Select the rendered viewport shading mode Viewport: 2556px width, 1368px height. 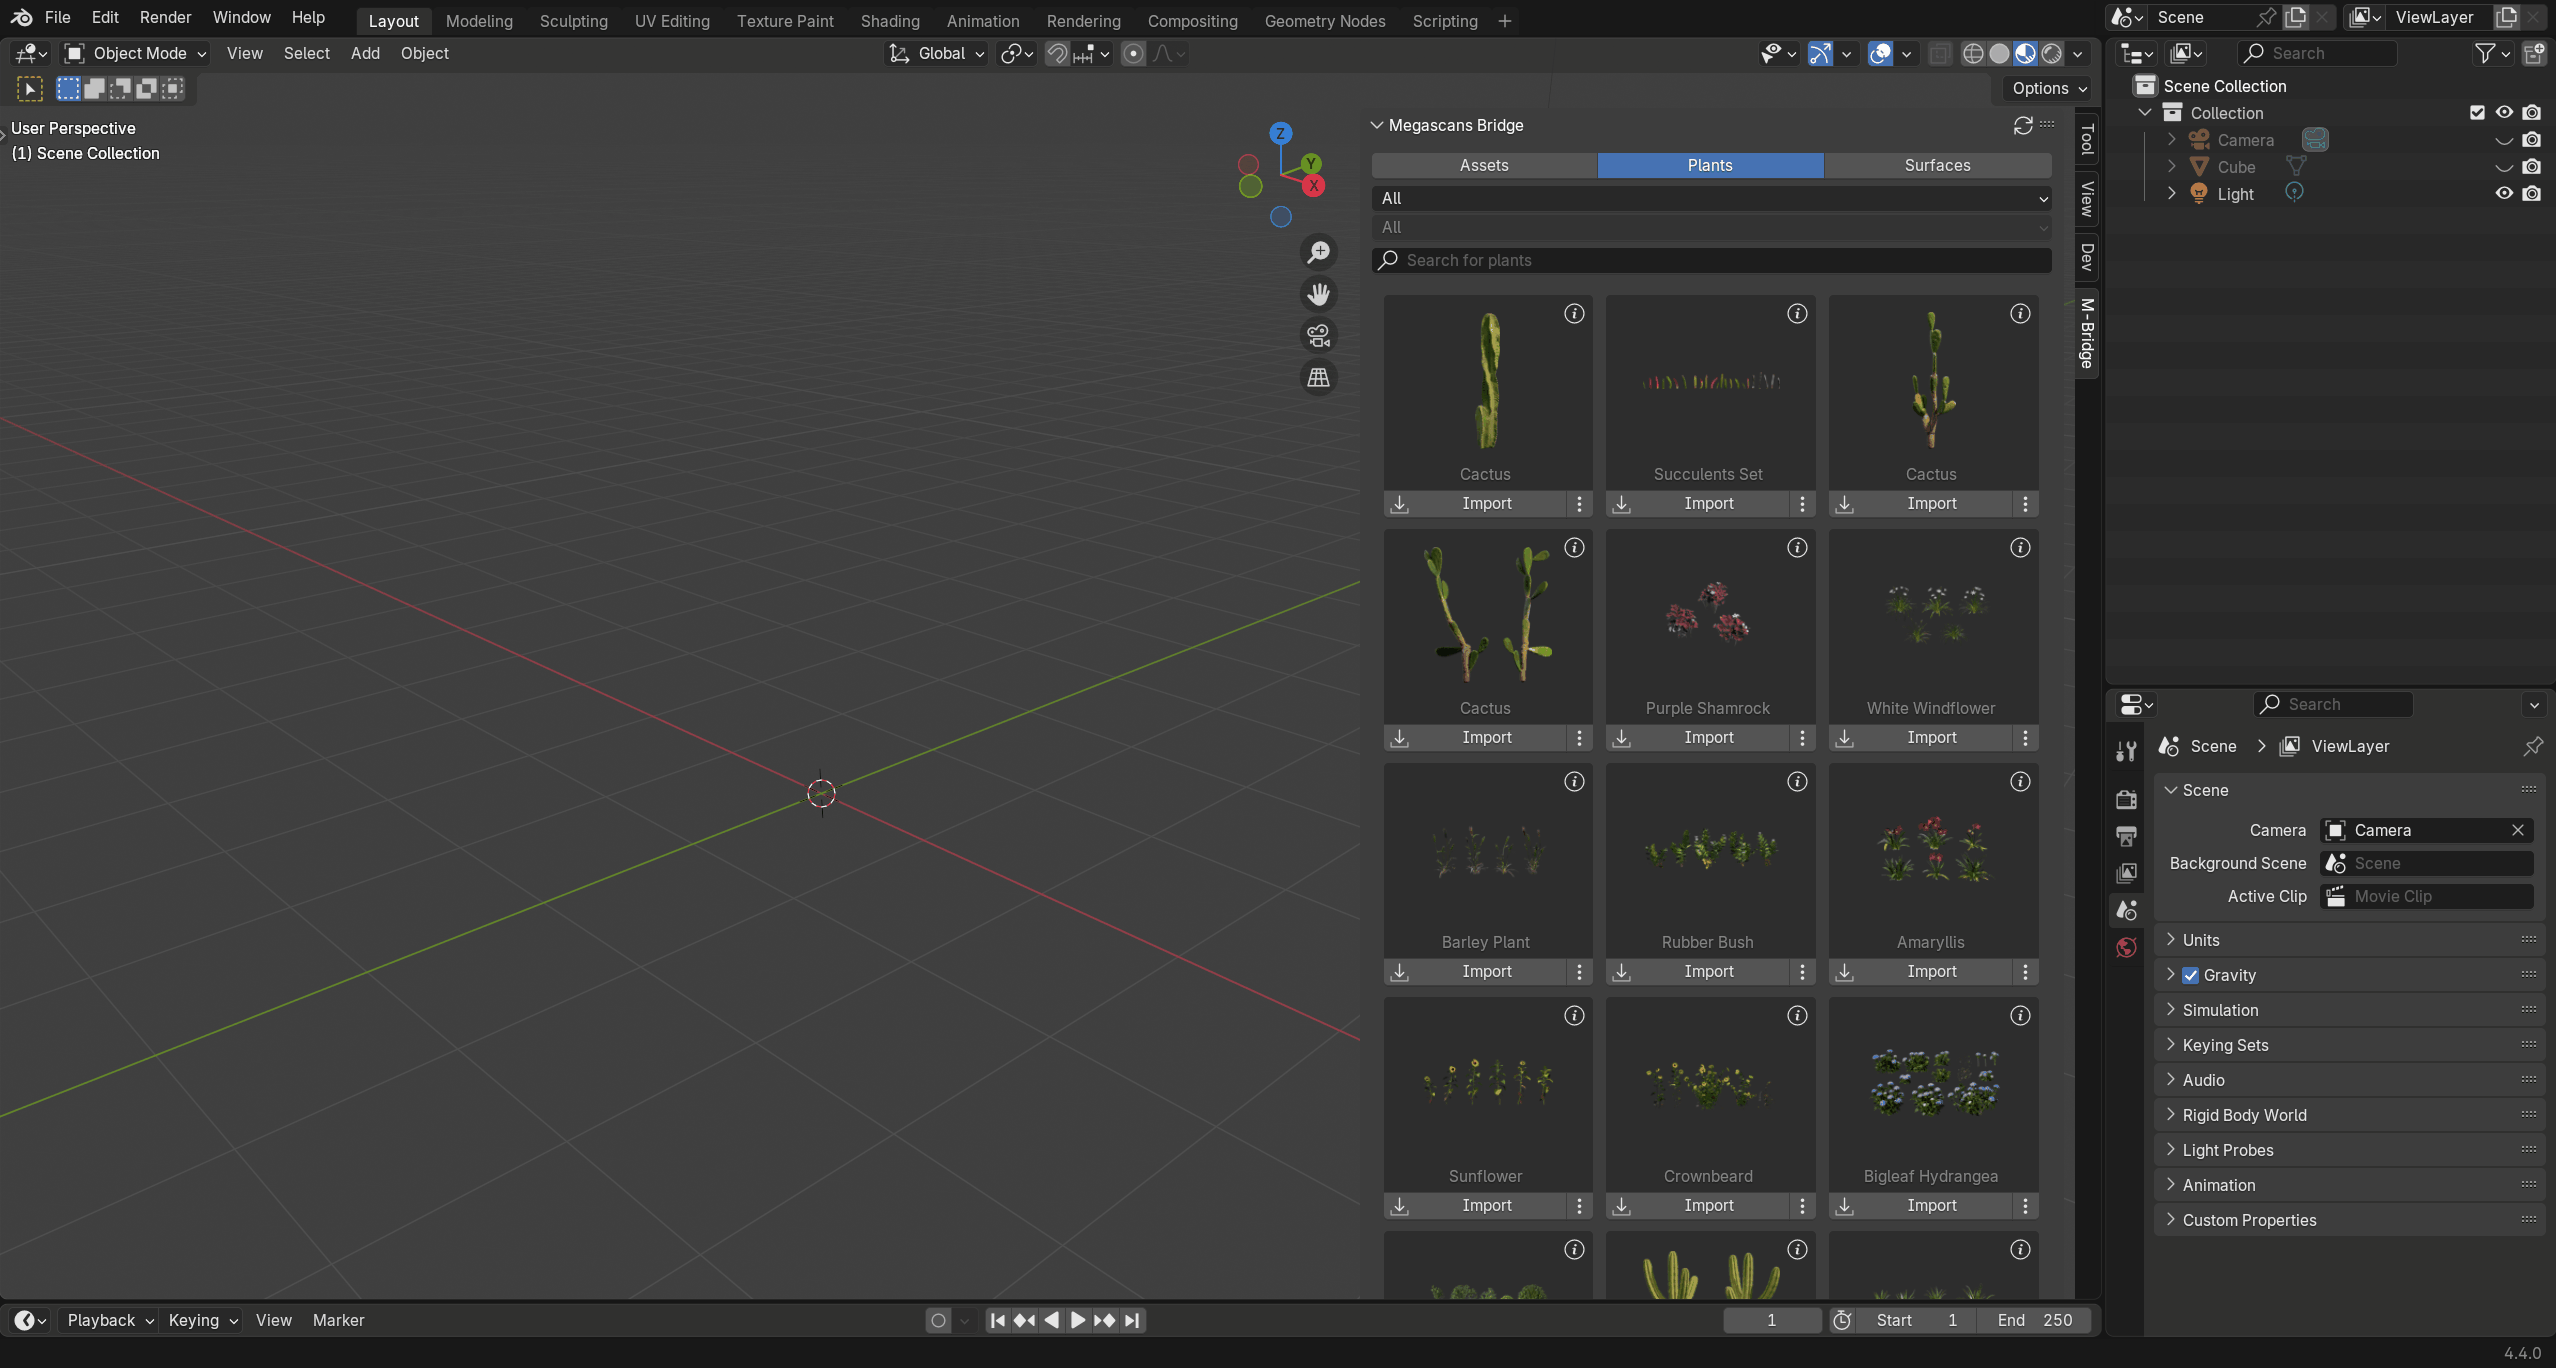(x=2052, y=54)
